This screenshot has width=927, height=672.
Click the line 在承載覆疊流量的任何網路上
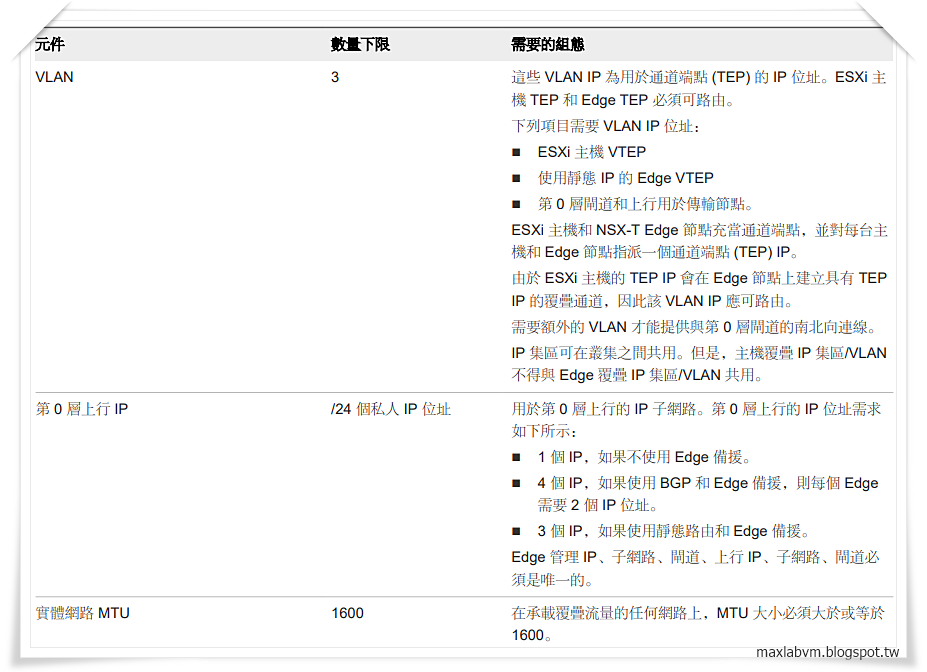point(698,624)
